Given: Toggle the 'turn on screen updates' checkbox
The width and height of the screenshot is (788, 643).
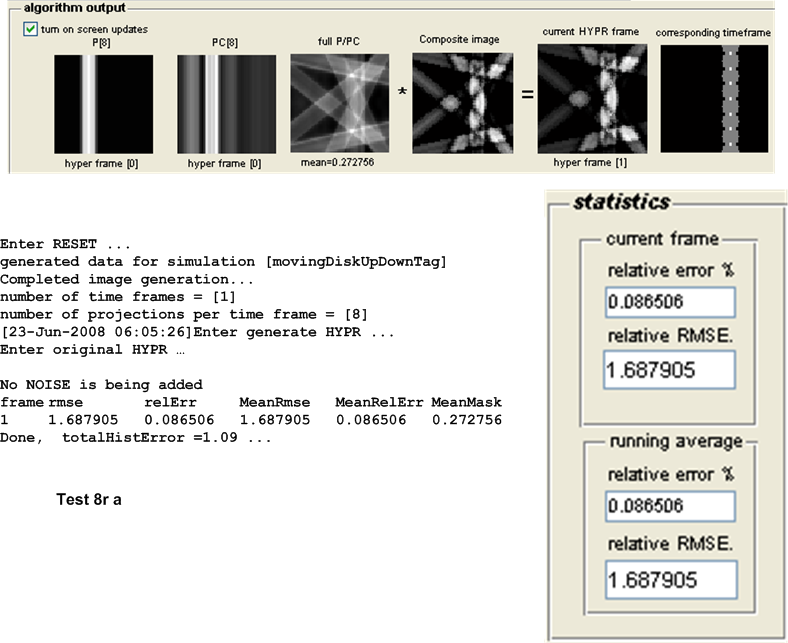Looking at the screenshot, I should pos(31,29).
